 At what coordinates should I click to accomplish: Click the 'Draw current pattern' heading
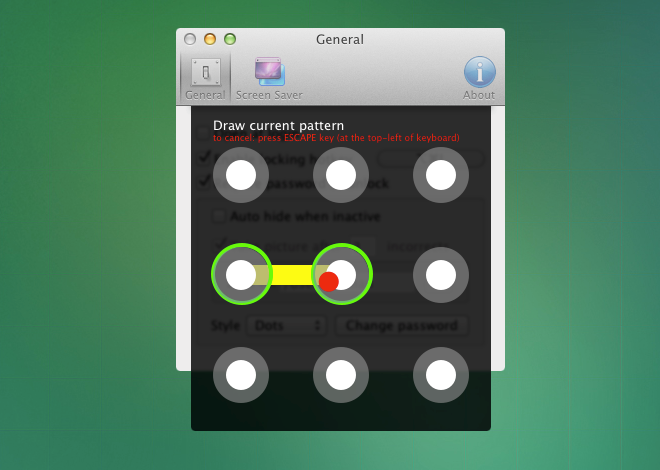click(278, 126)
